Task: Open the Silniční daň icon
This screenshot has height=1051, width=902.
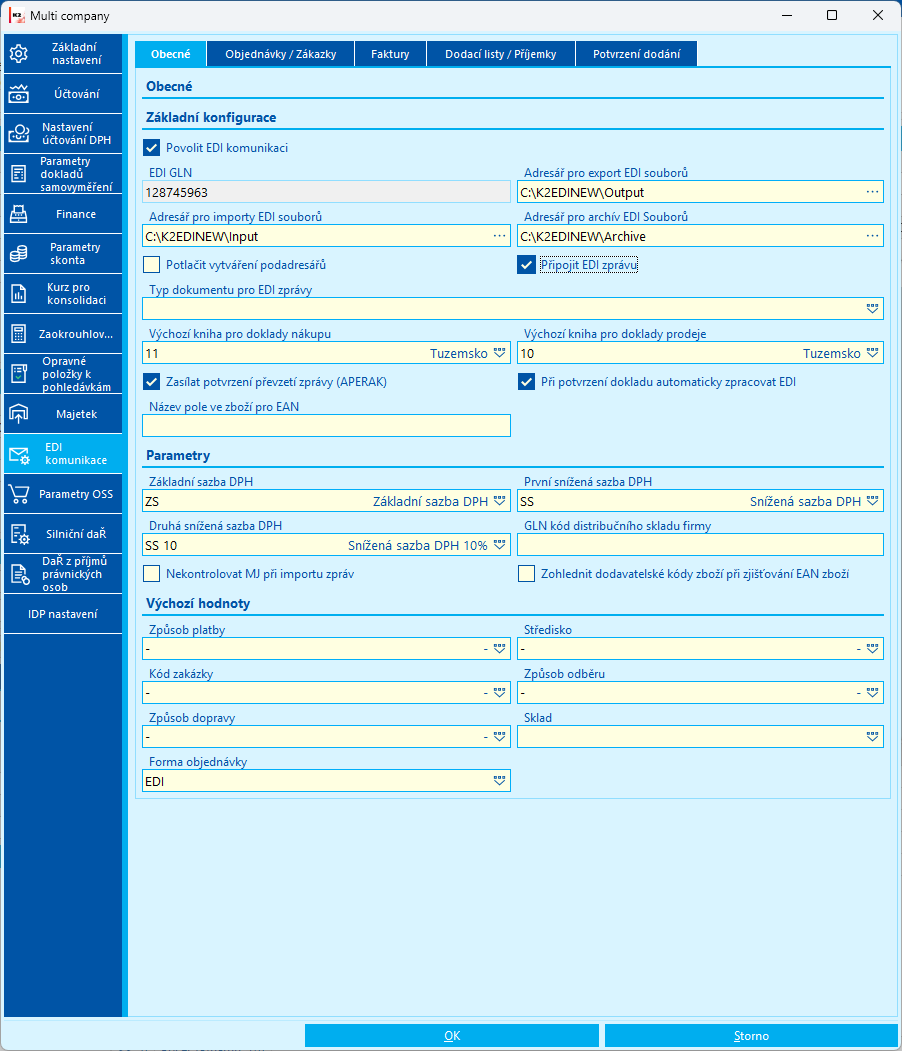Action: click(x=19, y=534)
